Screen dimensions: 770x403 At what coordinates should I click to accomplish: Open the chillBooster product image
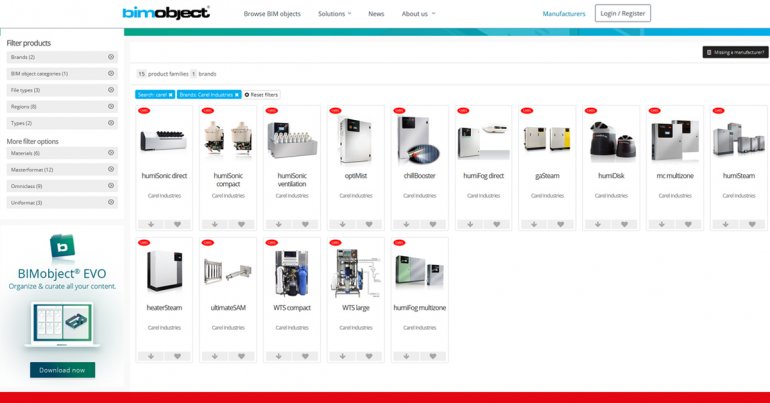[x=419, y=140]
